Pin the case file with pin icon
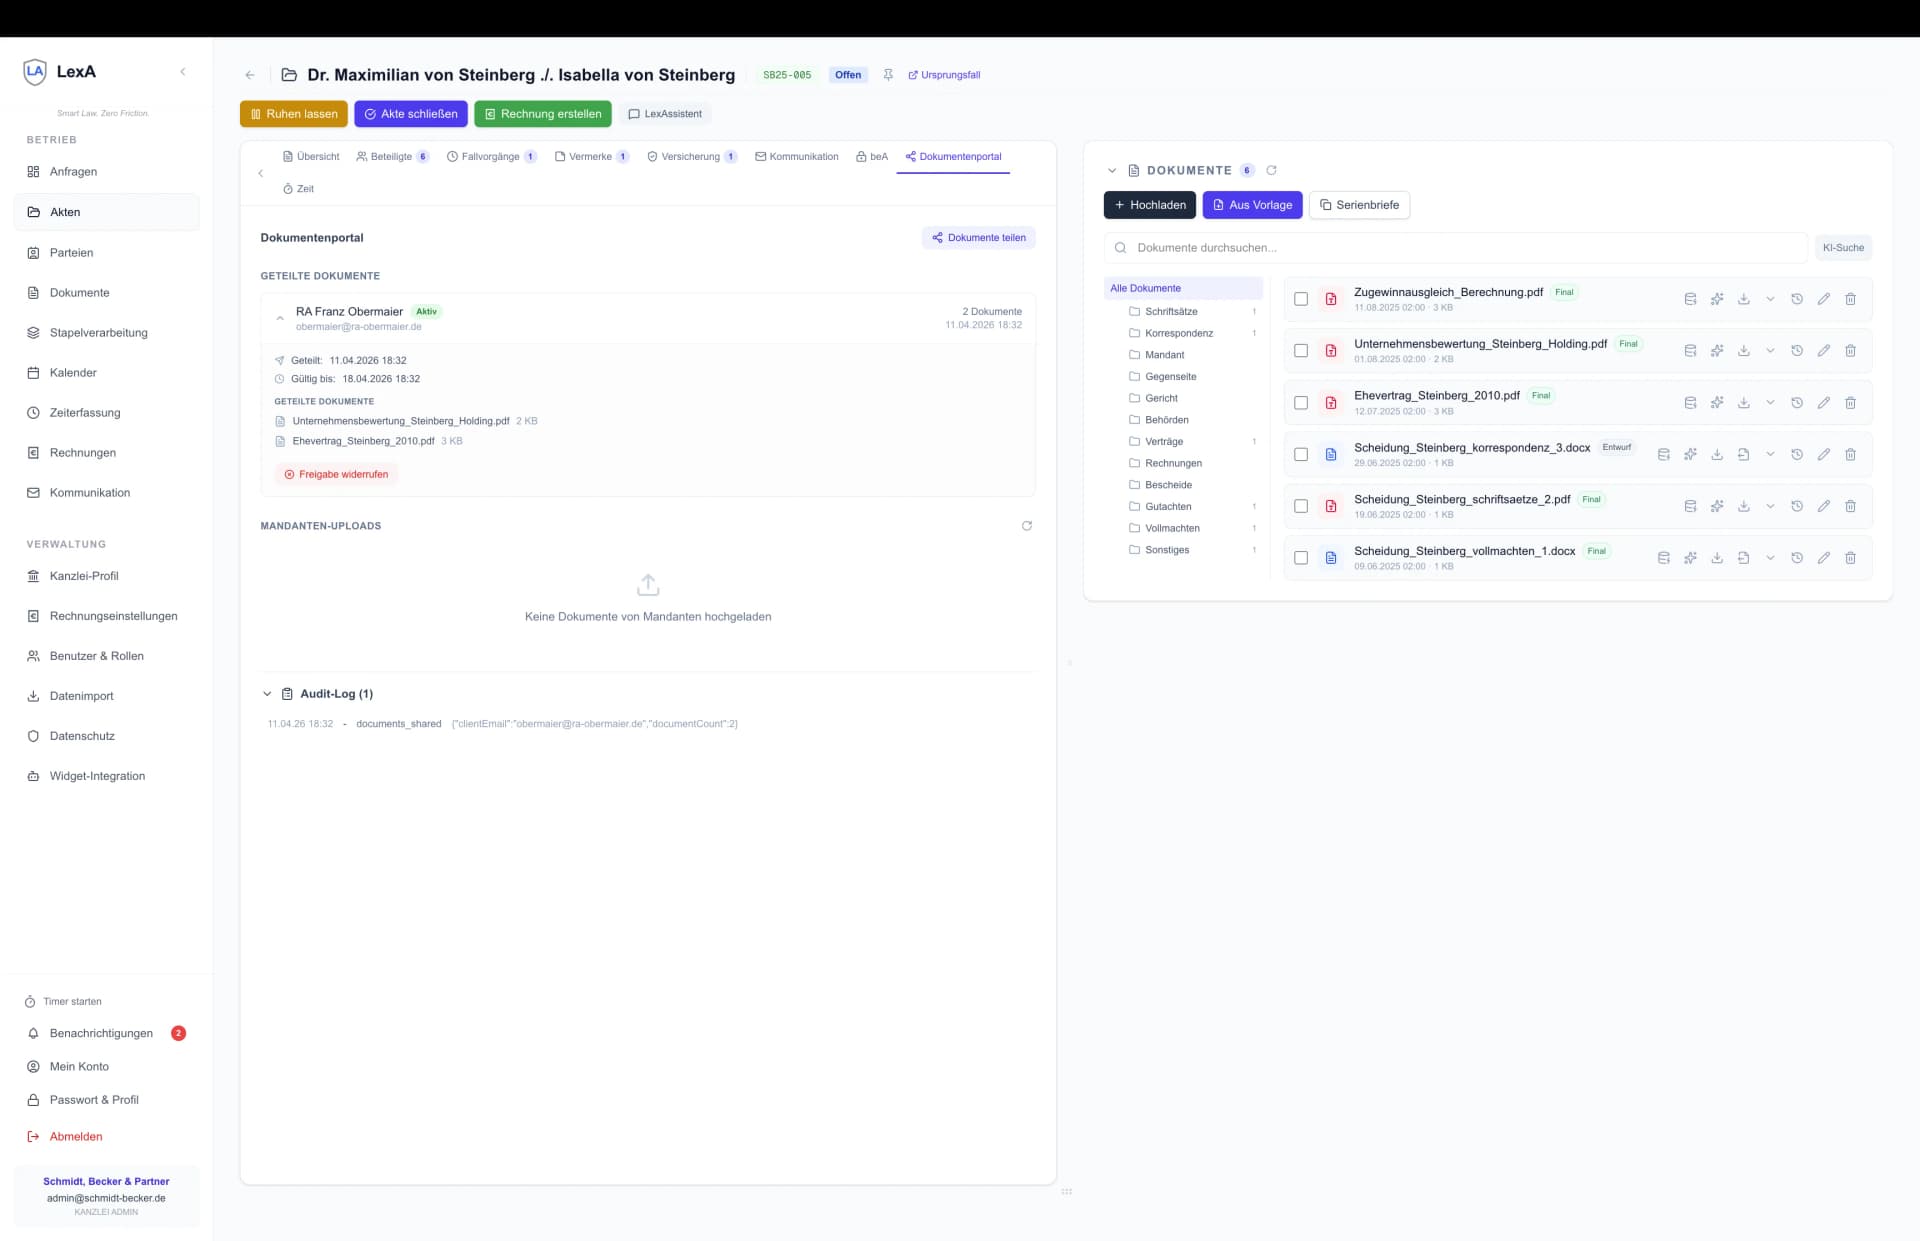 tap(887, 75)
